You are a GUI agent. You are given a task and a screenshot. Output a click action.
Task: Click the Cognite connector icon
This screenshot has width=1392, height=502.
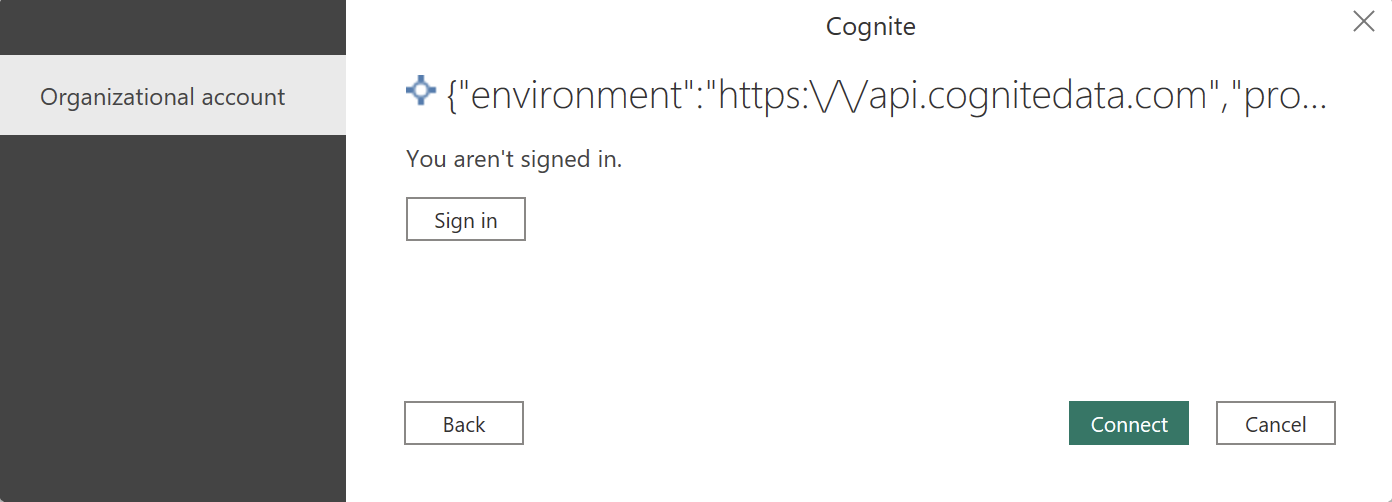[x=421, y=92]
